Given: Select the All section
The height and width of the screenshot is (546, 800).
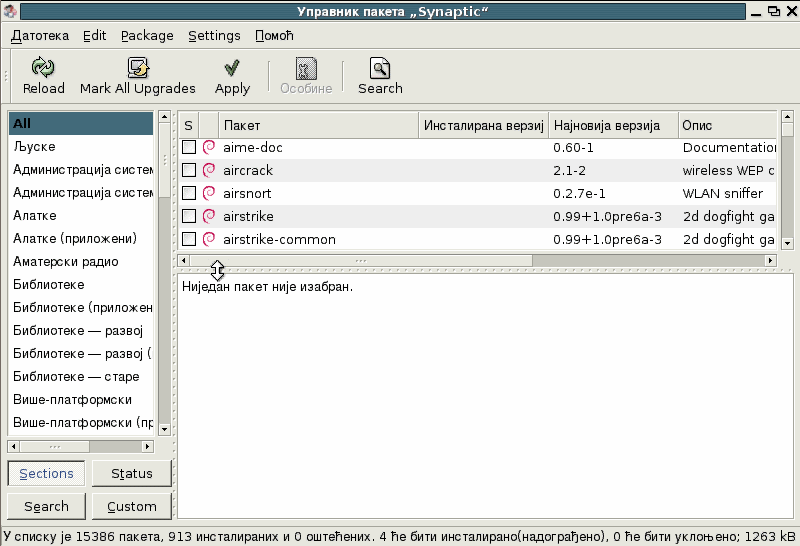Looking at the screenshot, I should (x=81, y=123).
